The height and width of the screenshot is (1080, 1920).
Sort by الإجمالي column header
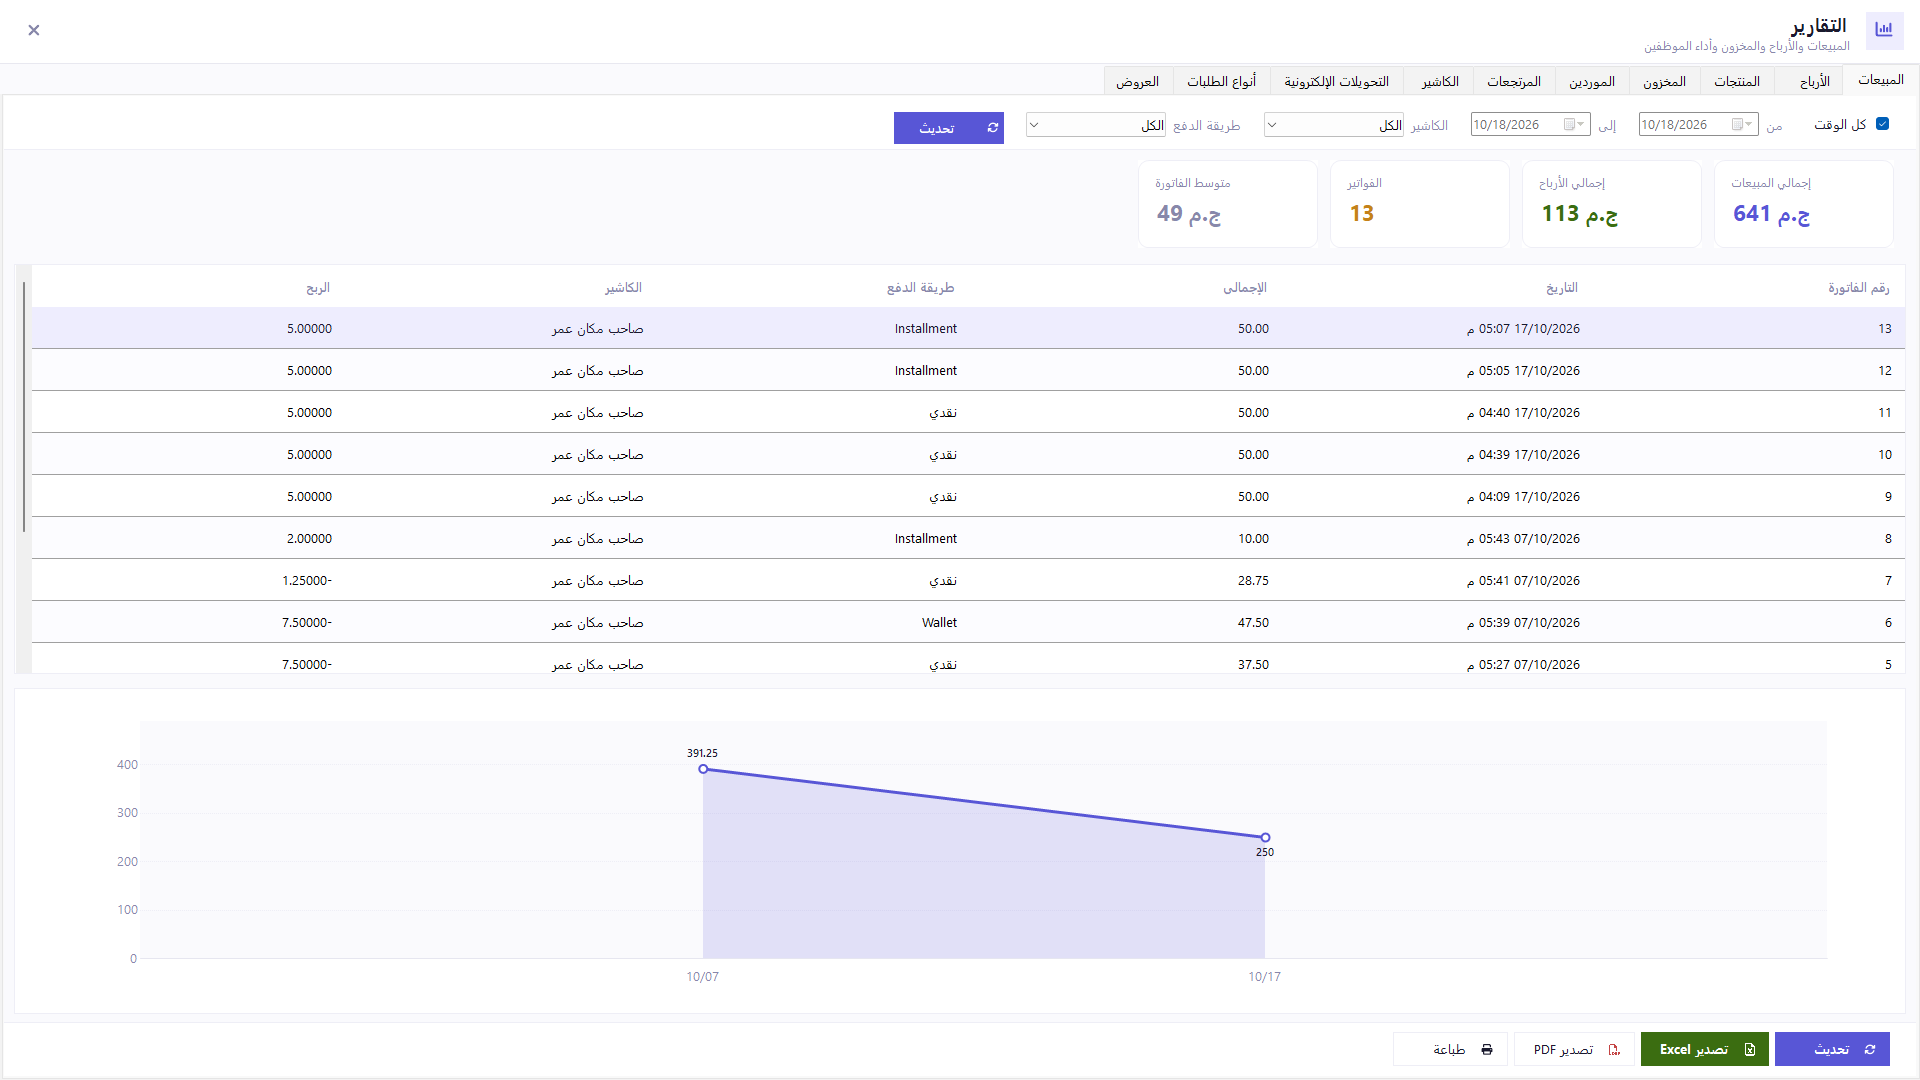pyautogui.click(x=1244, y=287)
